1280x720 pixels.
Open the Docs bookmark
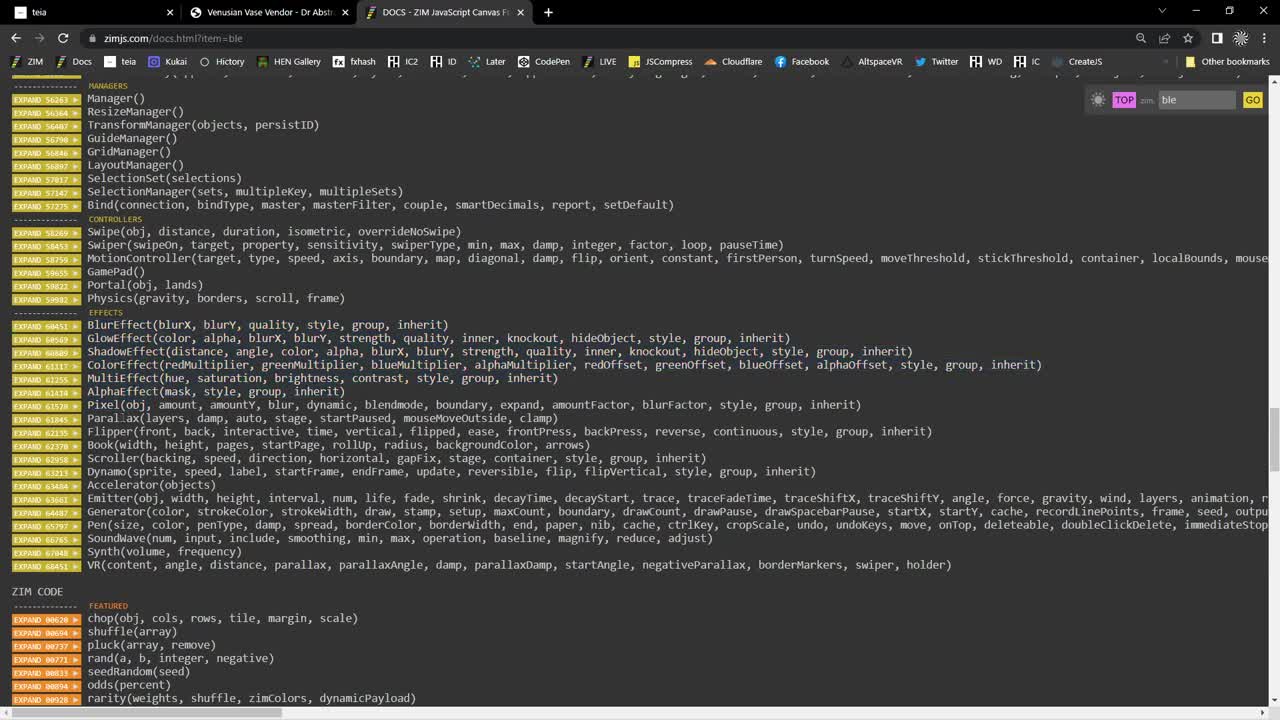click(x=74, y=61)
